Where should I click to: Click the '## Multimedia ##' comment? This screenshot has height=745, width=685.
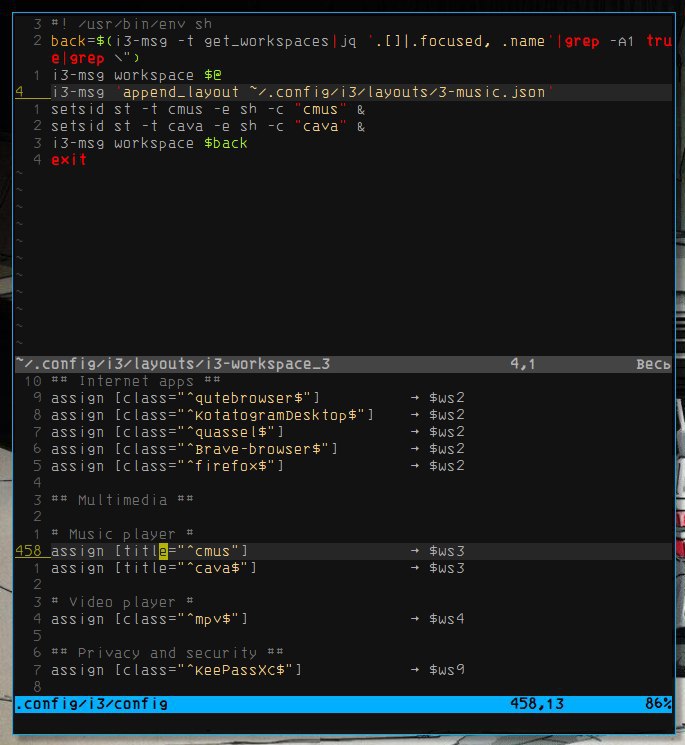pos(123,500)
